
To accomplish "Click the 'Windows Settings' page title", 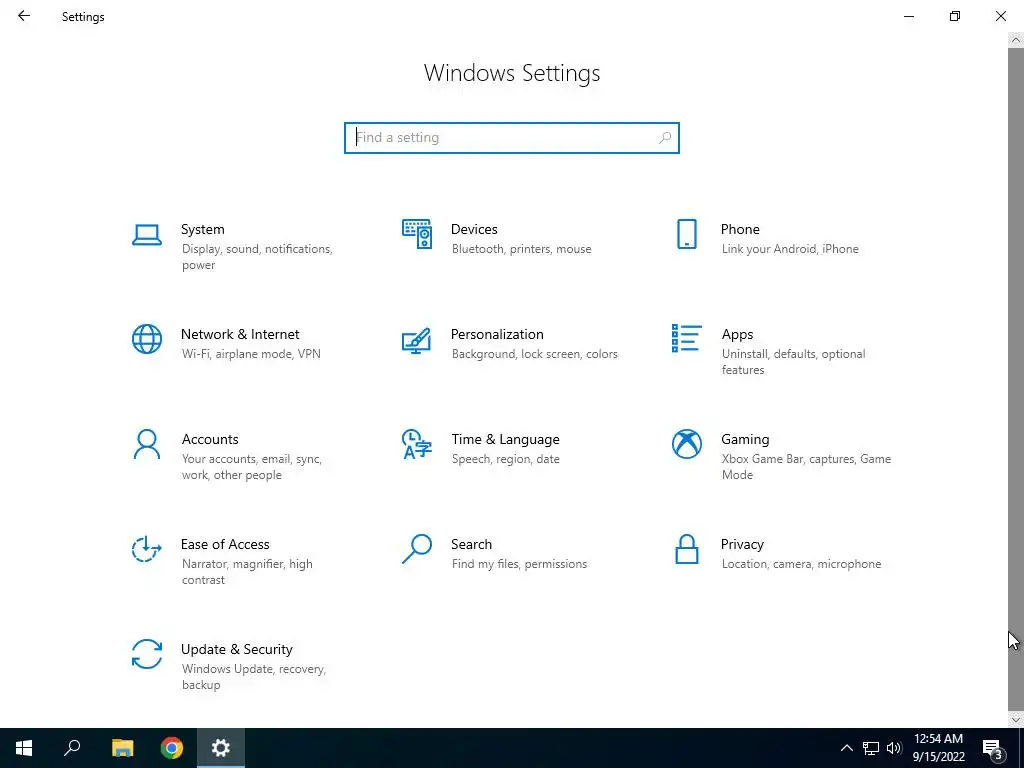I will [511, 73].
